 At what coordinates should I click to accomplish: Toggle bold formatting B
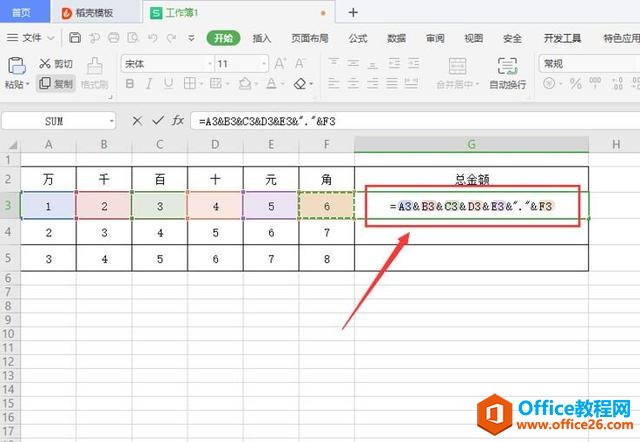130,84
